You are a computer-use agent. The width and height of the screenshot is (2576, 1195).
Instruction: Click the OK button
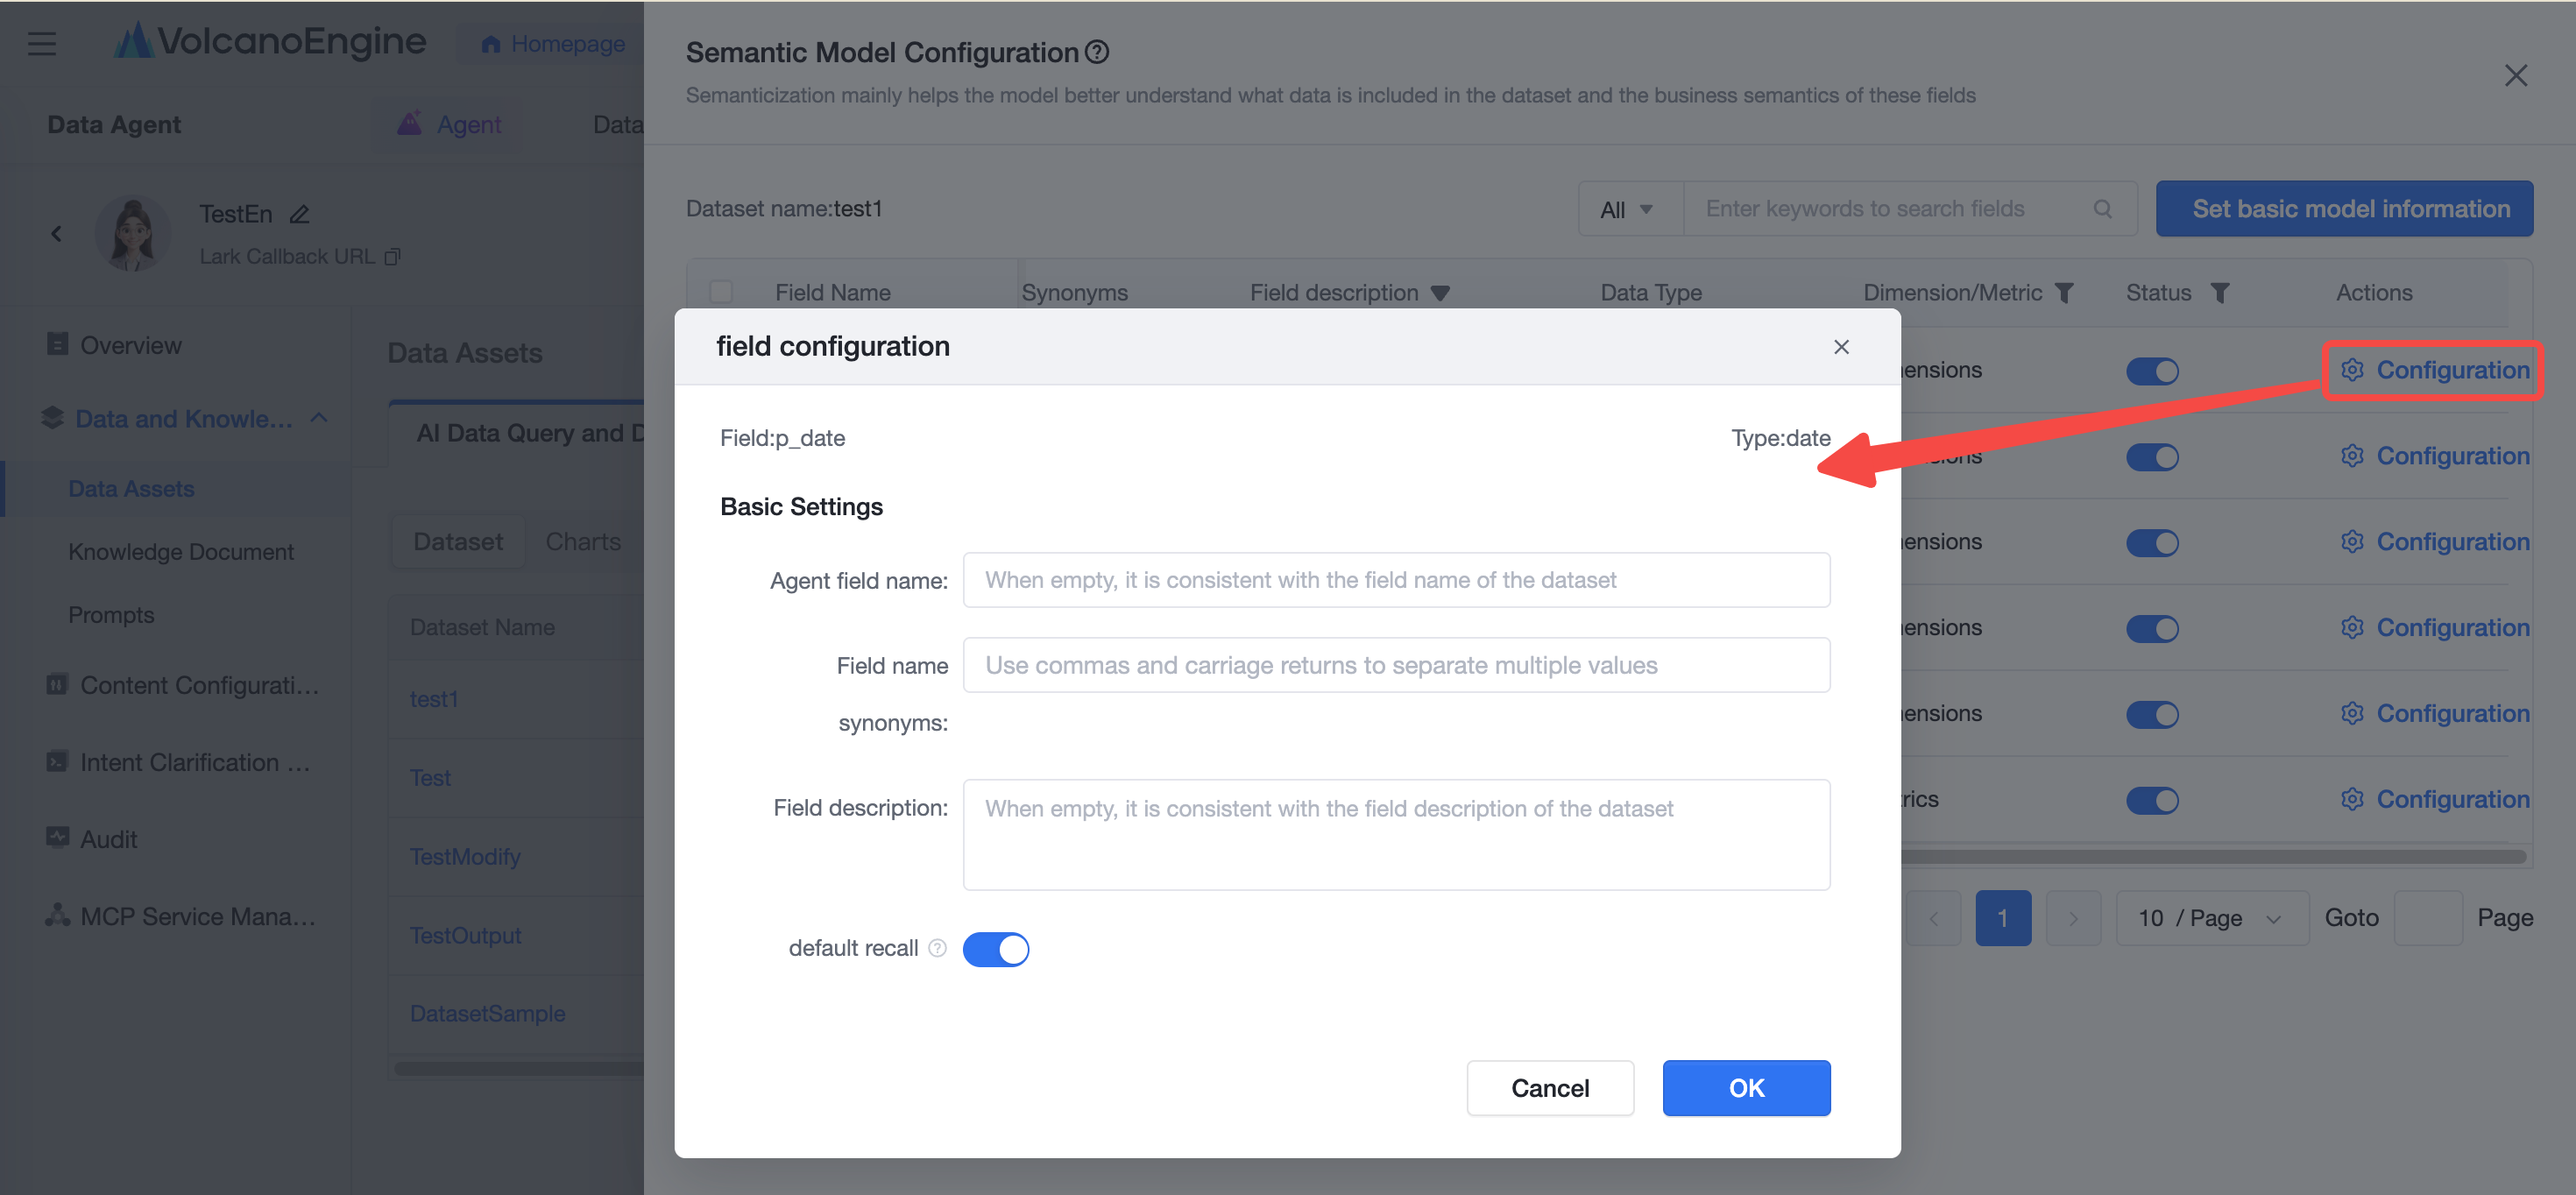(1746, 1088)
